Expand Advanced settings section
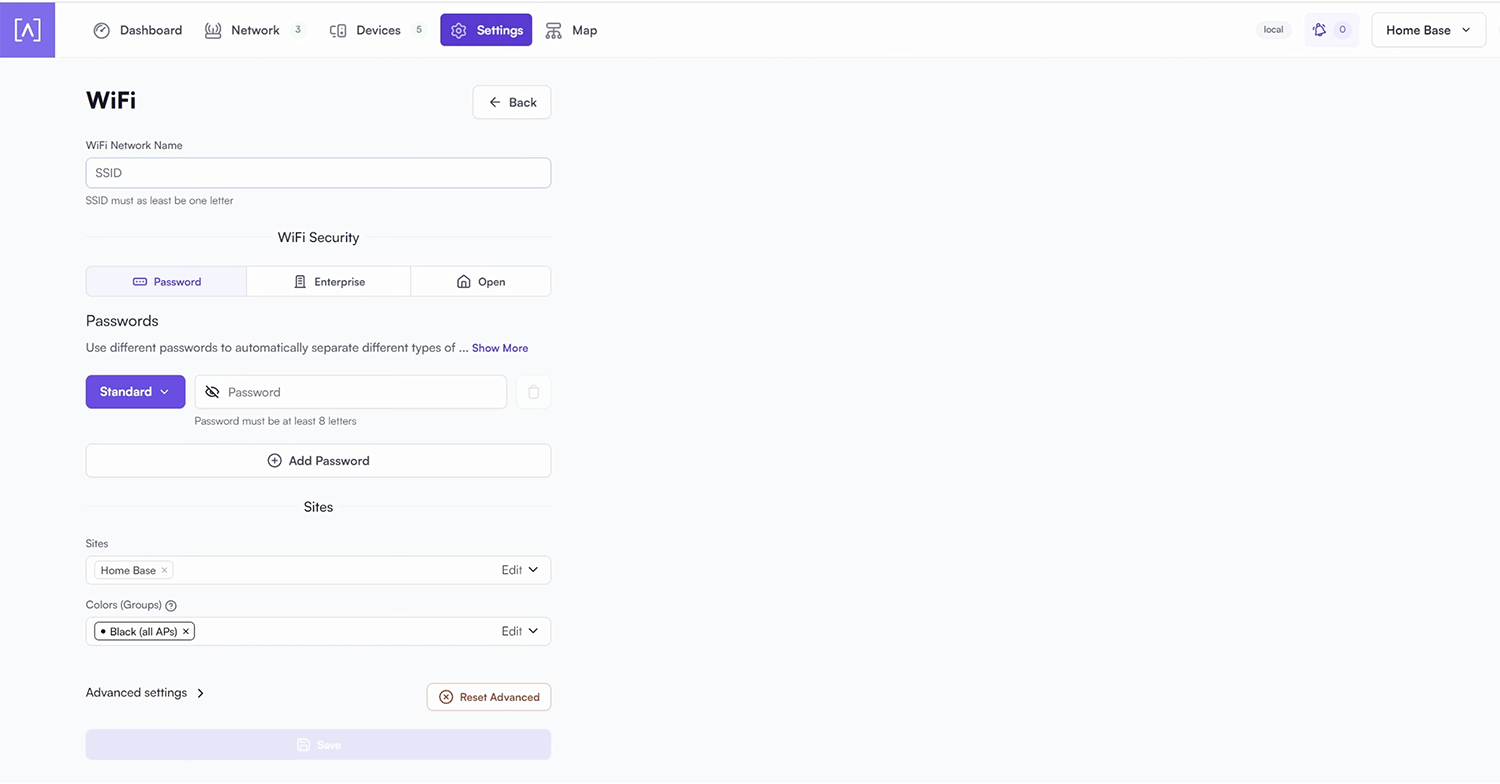The width and height of the screenshot is (1500, 784). tap(145, 693)
